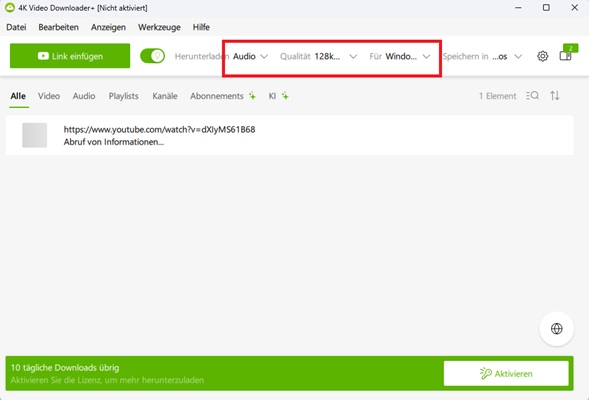Click the sort order arrows icon

(555, 96)
